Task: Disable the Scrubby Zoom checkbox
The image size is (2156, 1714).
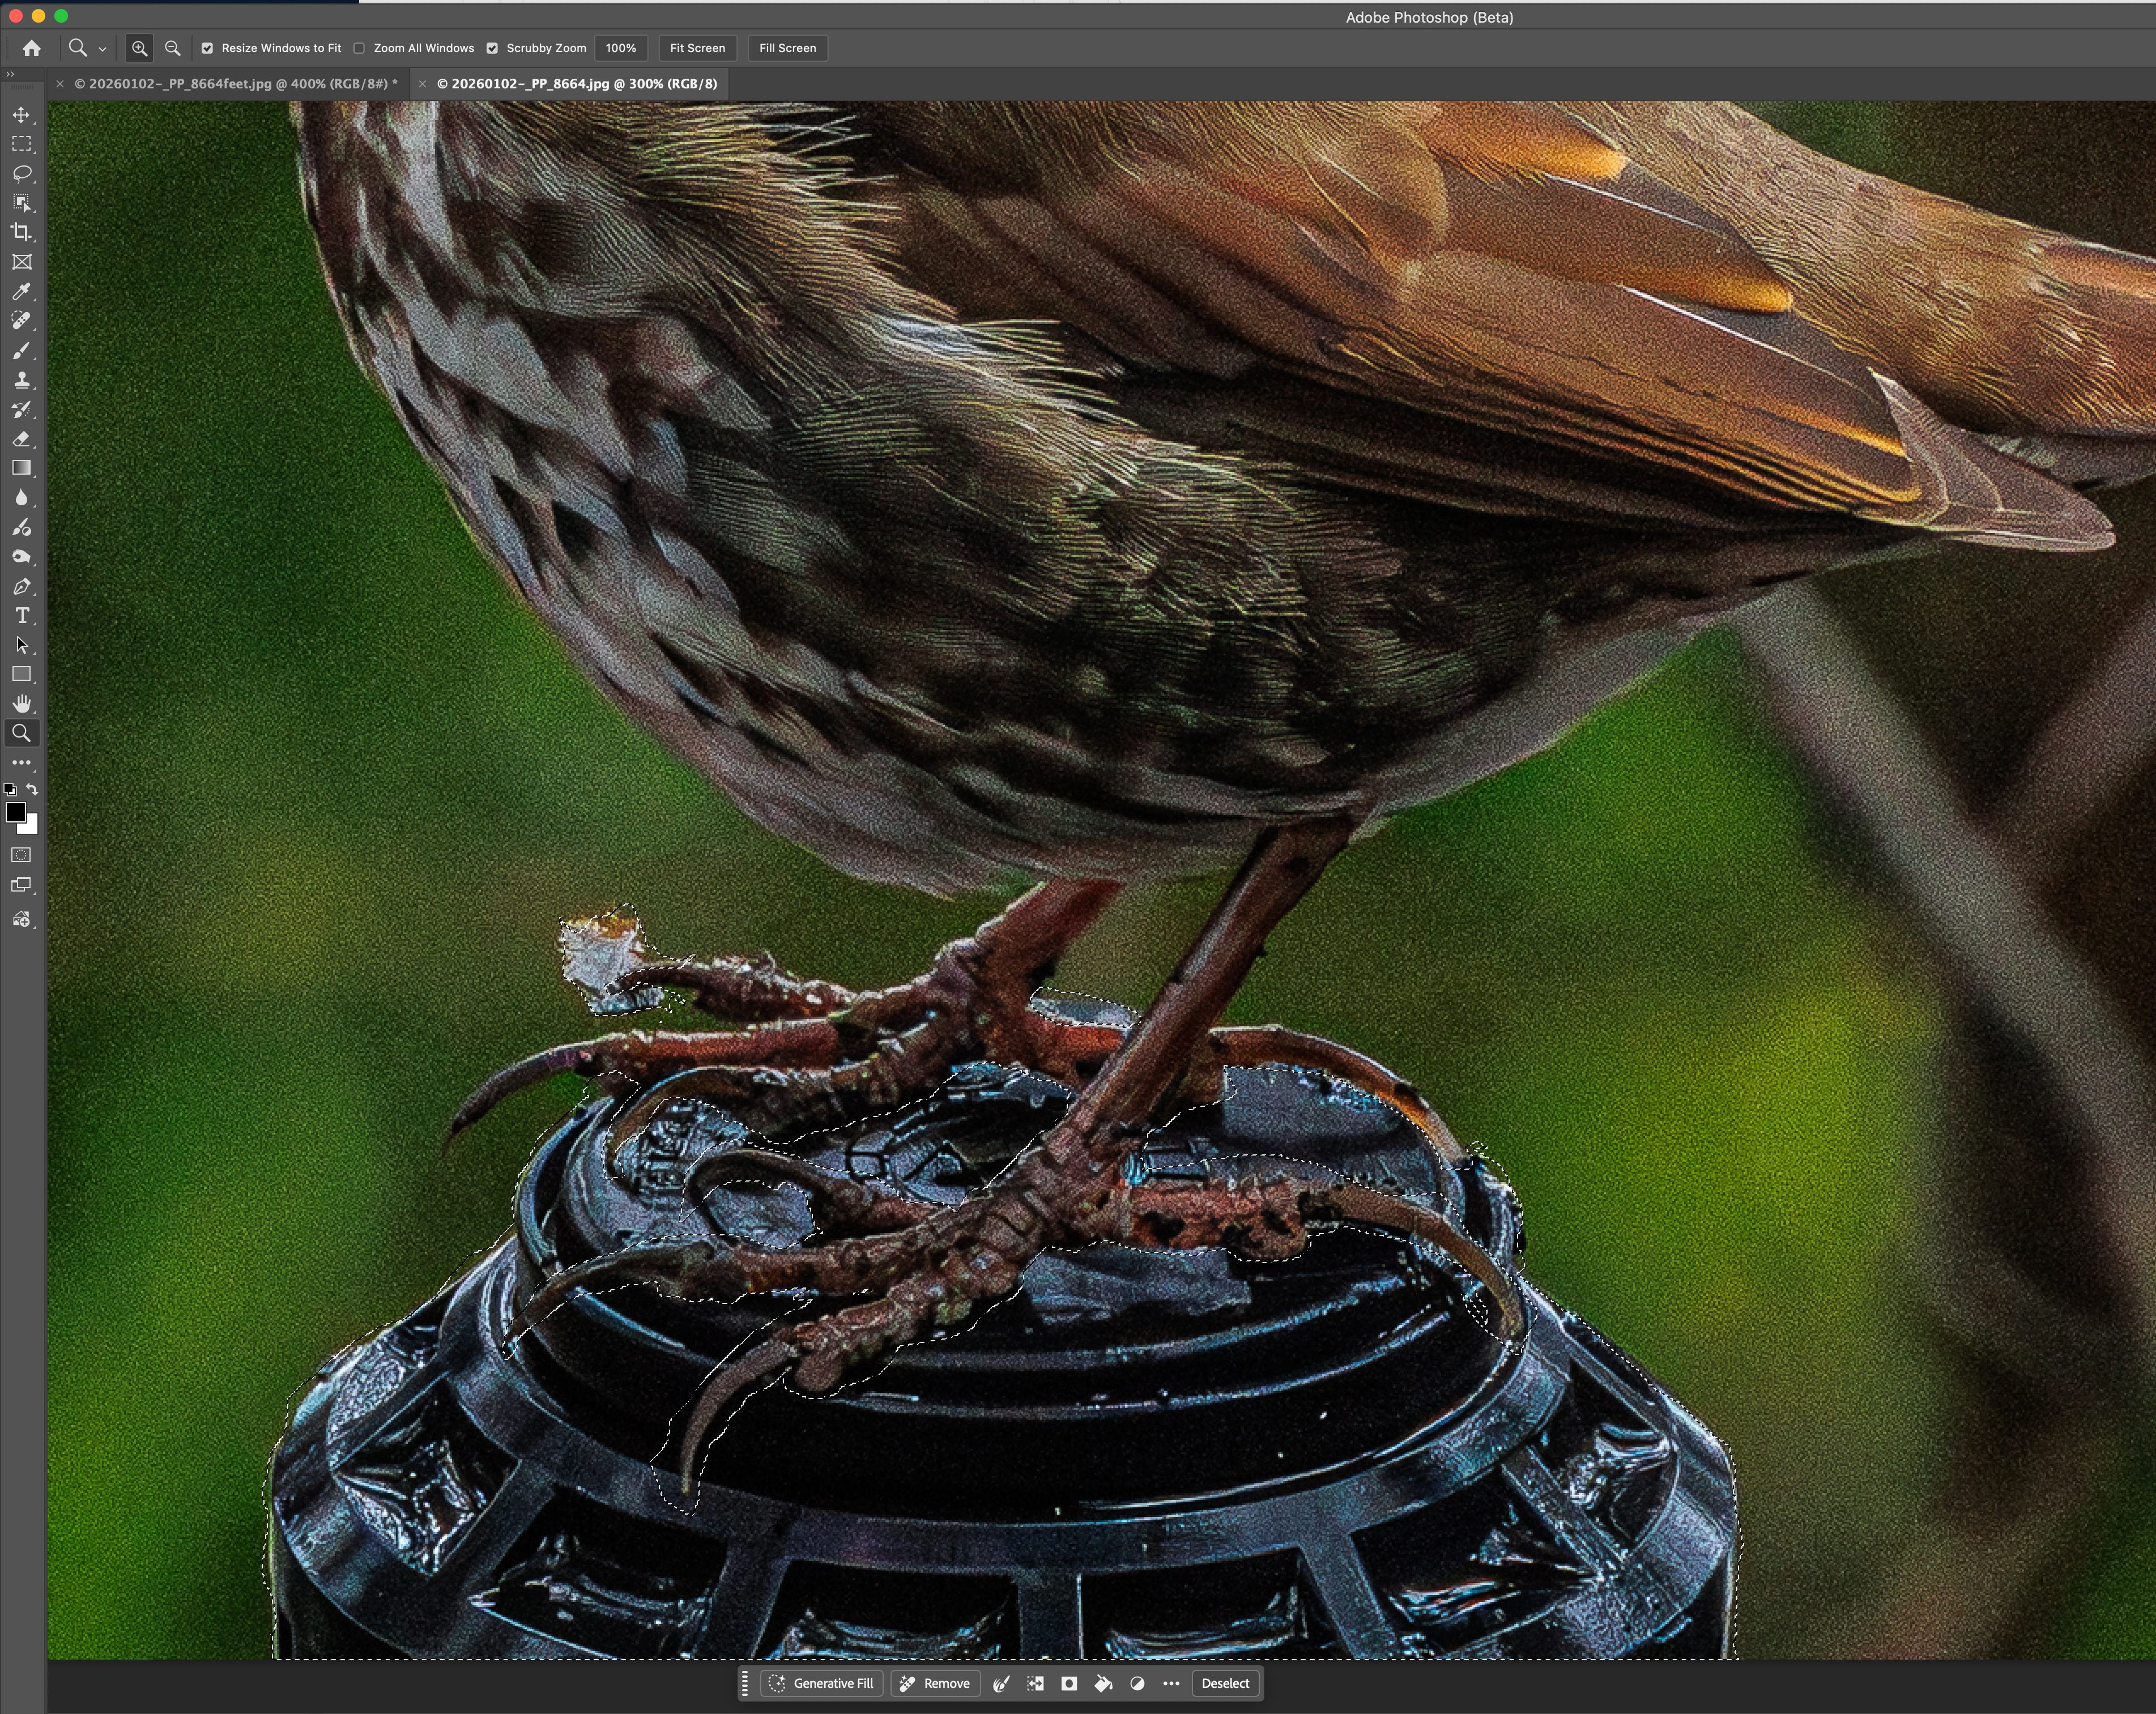Action: pyautogui.click(x=492, y=48)
